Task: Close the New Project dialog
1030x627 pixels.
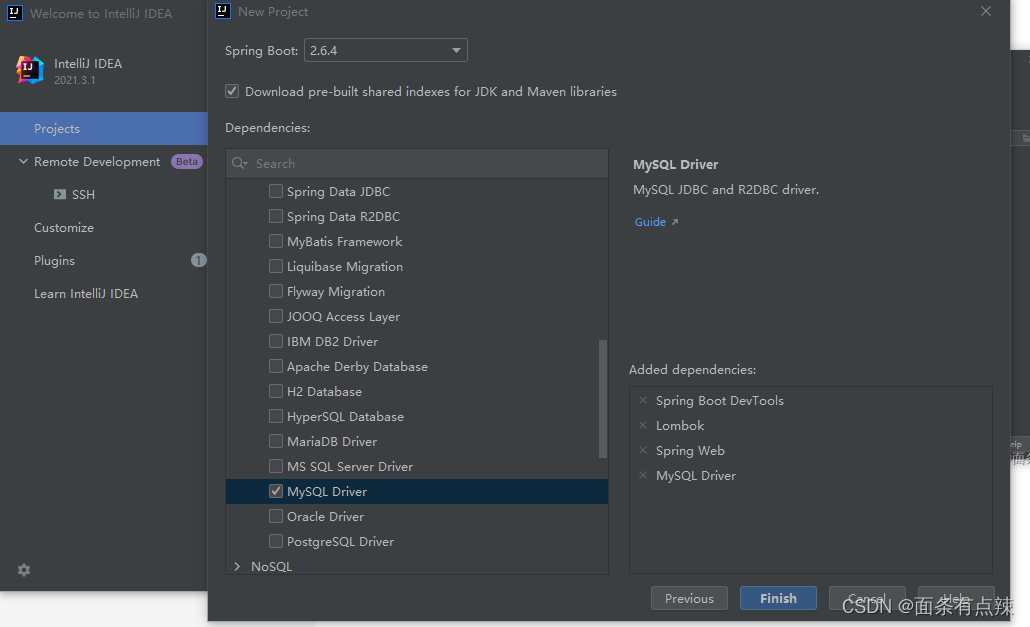Action: [x=985, y=11]
